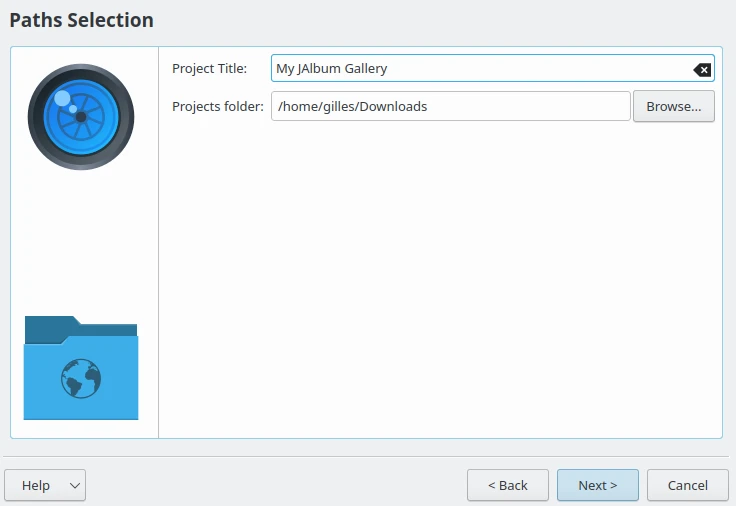Proceed with the Next > button

(597, 486)
